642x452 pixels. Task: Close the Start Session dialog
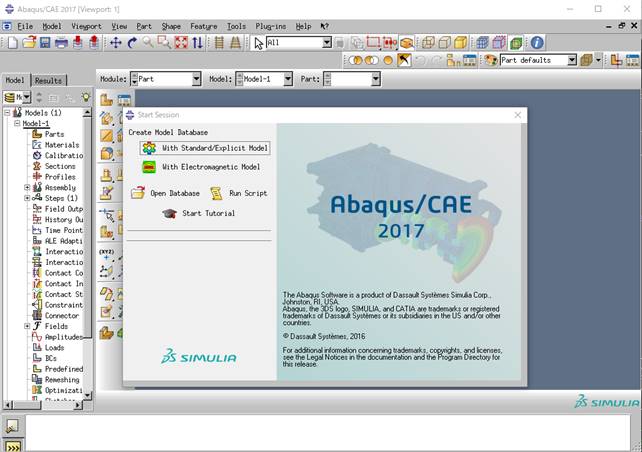(x=516, y=116)
